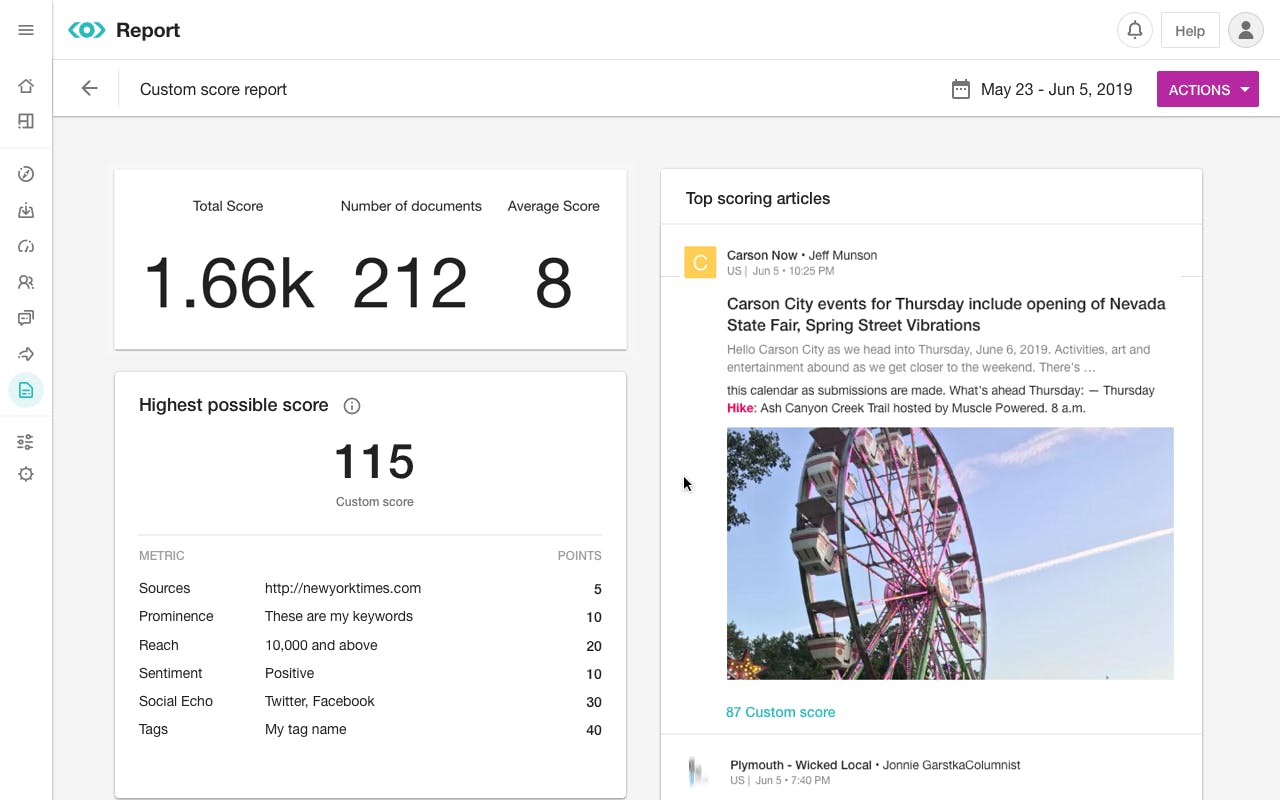Image resolution: width=1280 pixels, height=800 pixels.
Task: Click the Sources metric row label
Action: (164, 588)
